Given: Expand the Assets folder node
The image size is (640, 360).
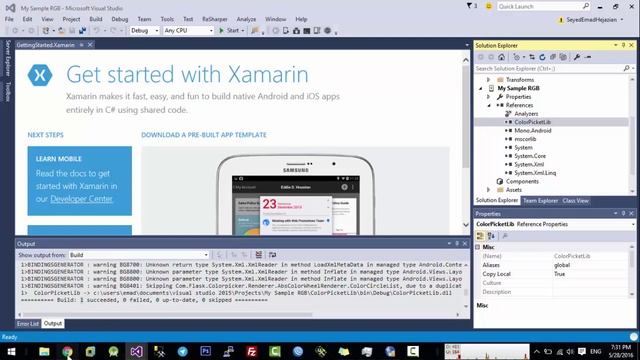Looking at the screenshot, I should coord(489,190).
